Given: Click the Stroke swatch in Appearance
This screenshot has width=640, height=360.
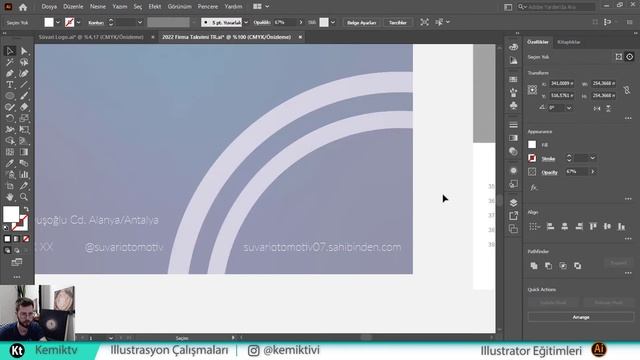Looking at the screenshot, I should point(532,158).
